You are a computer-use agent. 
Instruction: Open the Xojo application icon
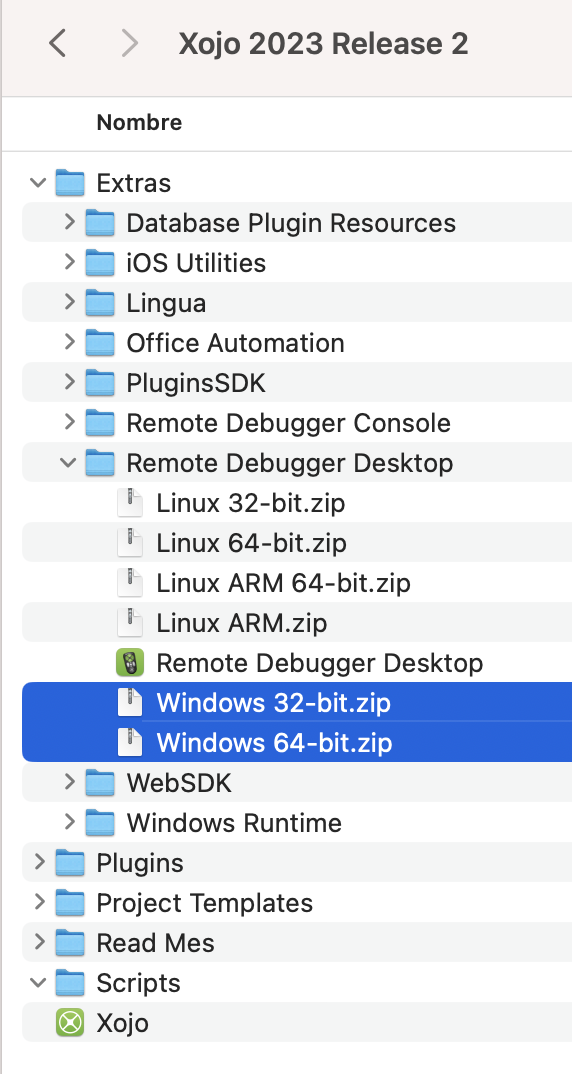[x=70, y=1023]
